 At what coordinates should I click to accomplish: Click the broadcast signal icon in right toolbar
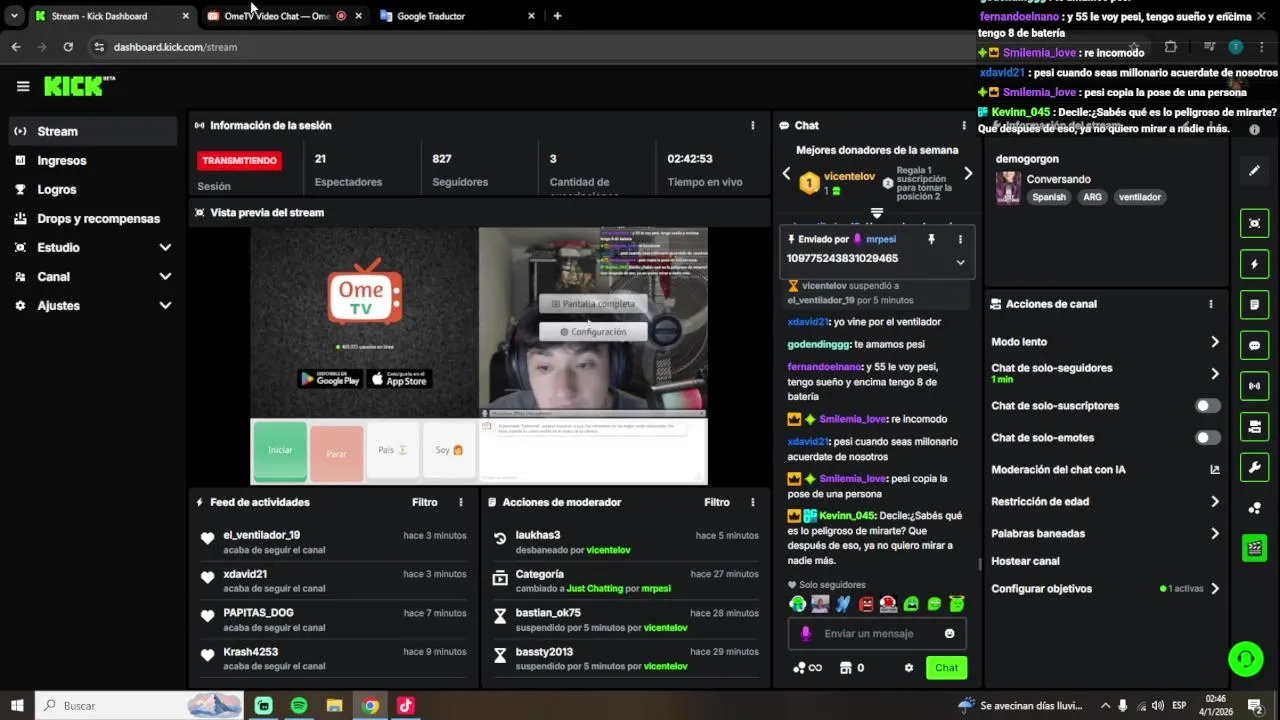click(x=1254, y=386)
